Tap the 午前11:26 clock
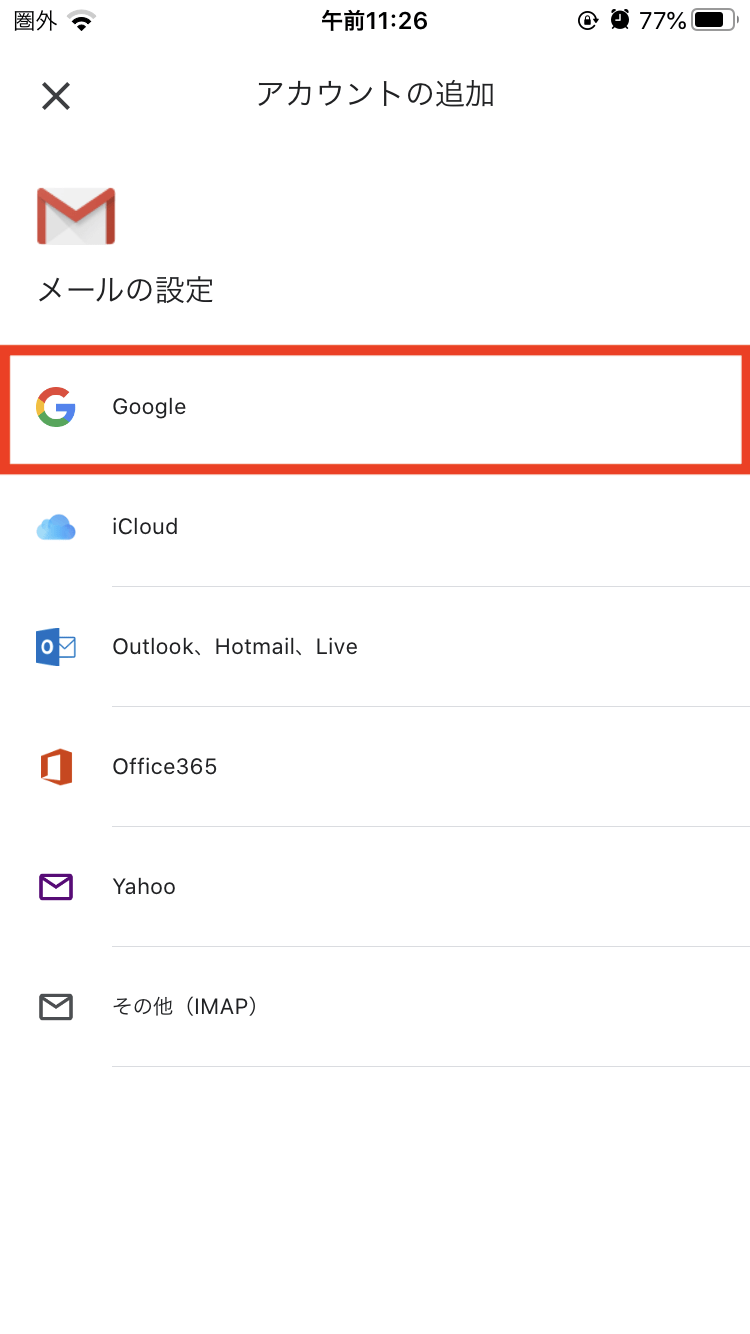Image resolution: width=750 pixels, height=1334 pixels. [x=375, y=21]
